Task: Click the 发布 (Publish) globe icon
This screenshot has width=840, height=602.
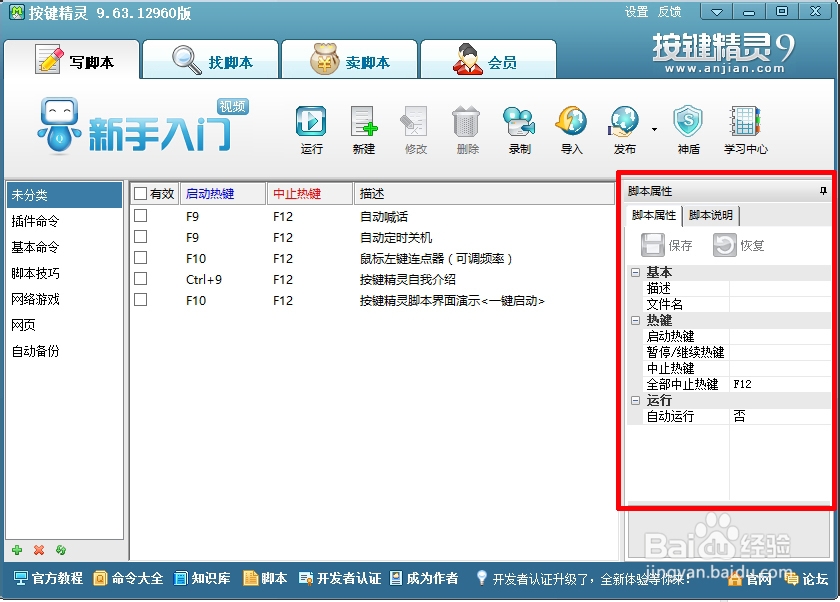Action: coord(625,122)
